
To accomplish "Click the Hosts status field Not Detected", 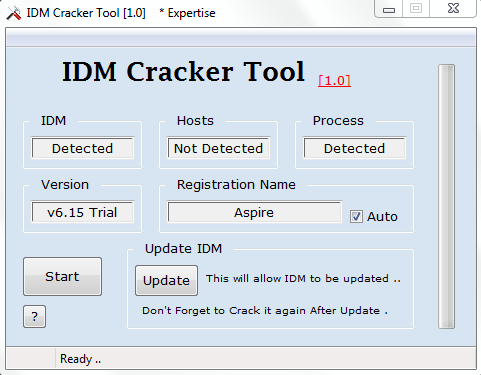I will coord(219,148).
